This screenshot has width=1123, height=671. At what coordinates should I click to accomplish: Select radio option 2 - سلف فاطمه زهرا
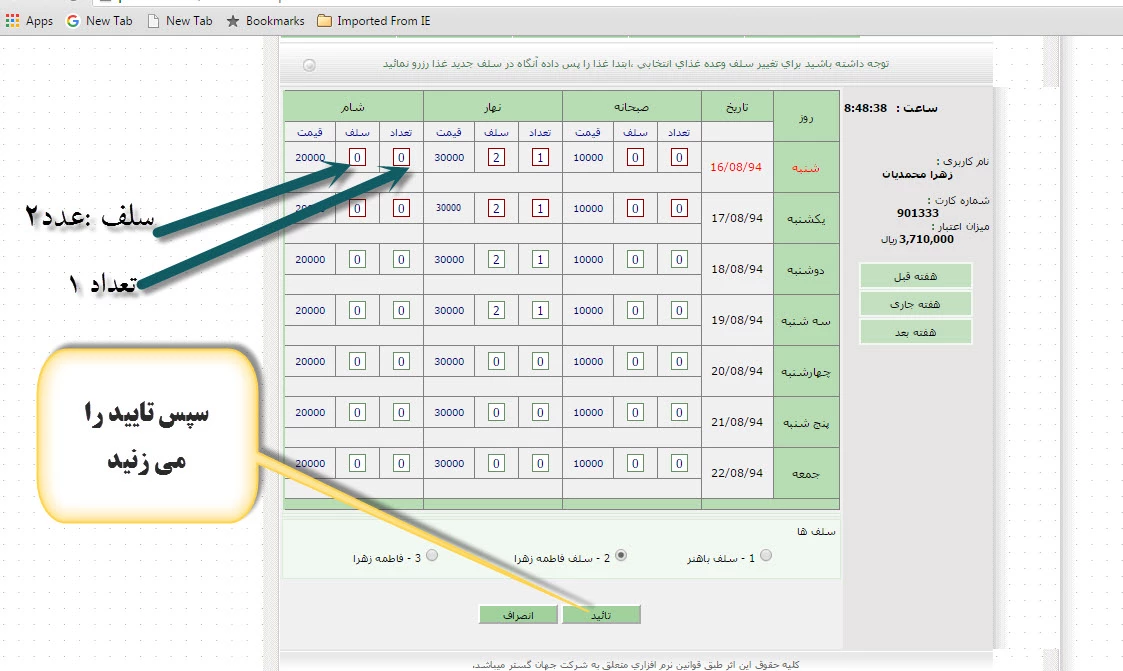coord(621,556)
